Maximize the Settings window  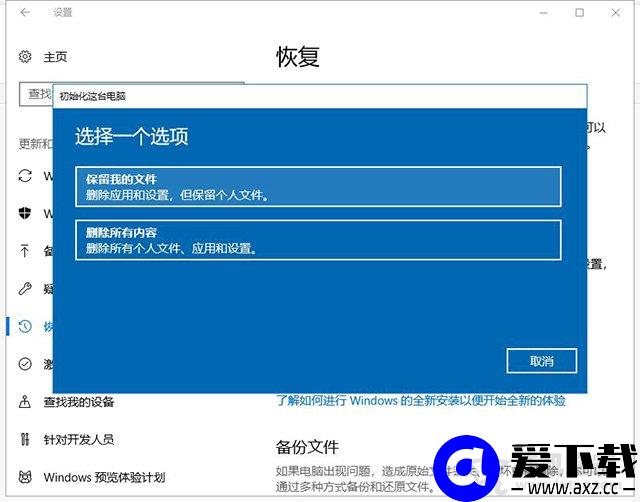579,13
